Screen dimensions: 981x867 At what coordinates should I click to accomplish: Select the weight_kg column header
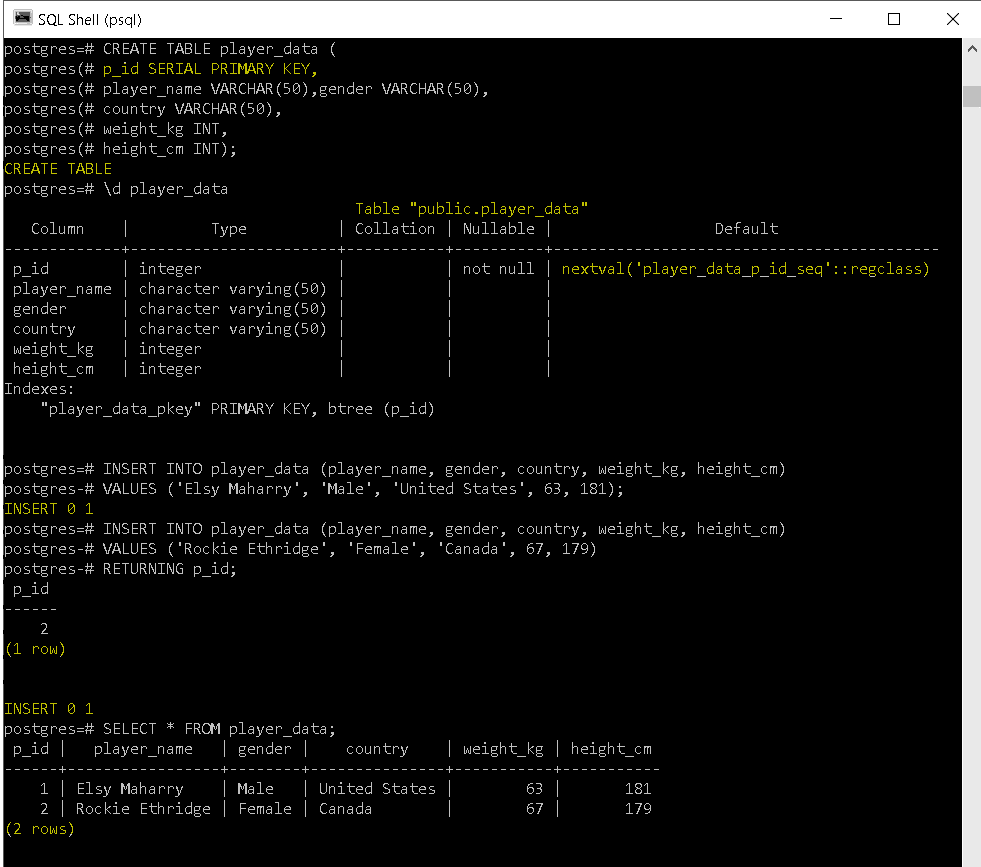click(x=503, y=748)
